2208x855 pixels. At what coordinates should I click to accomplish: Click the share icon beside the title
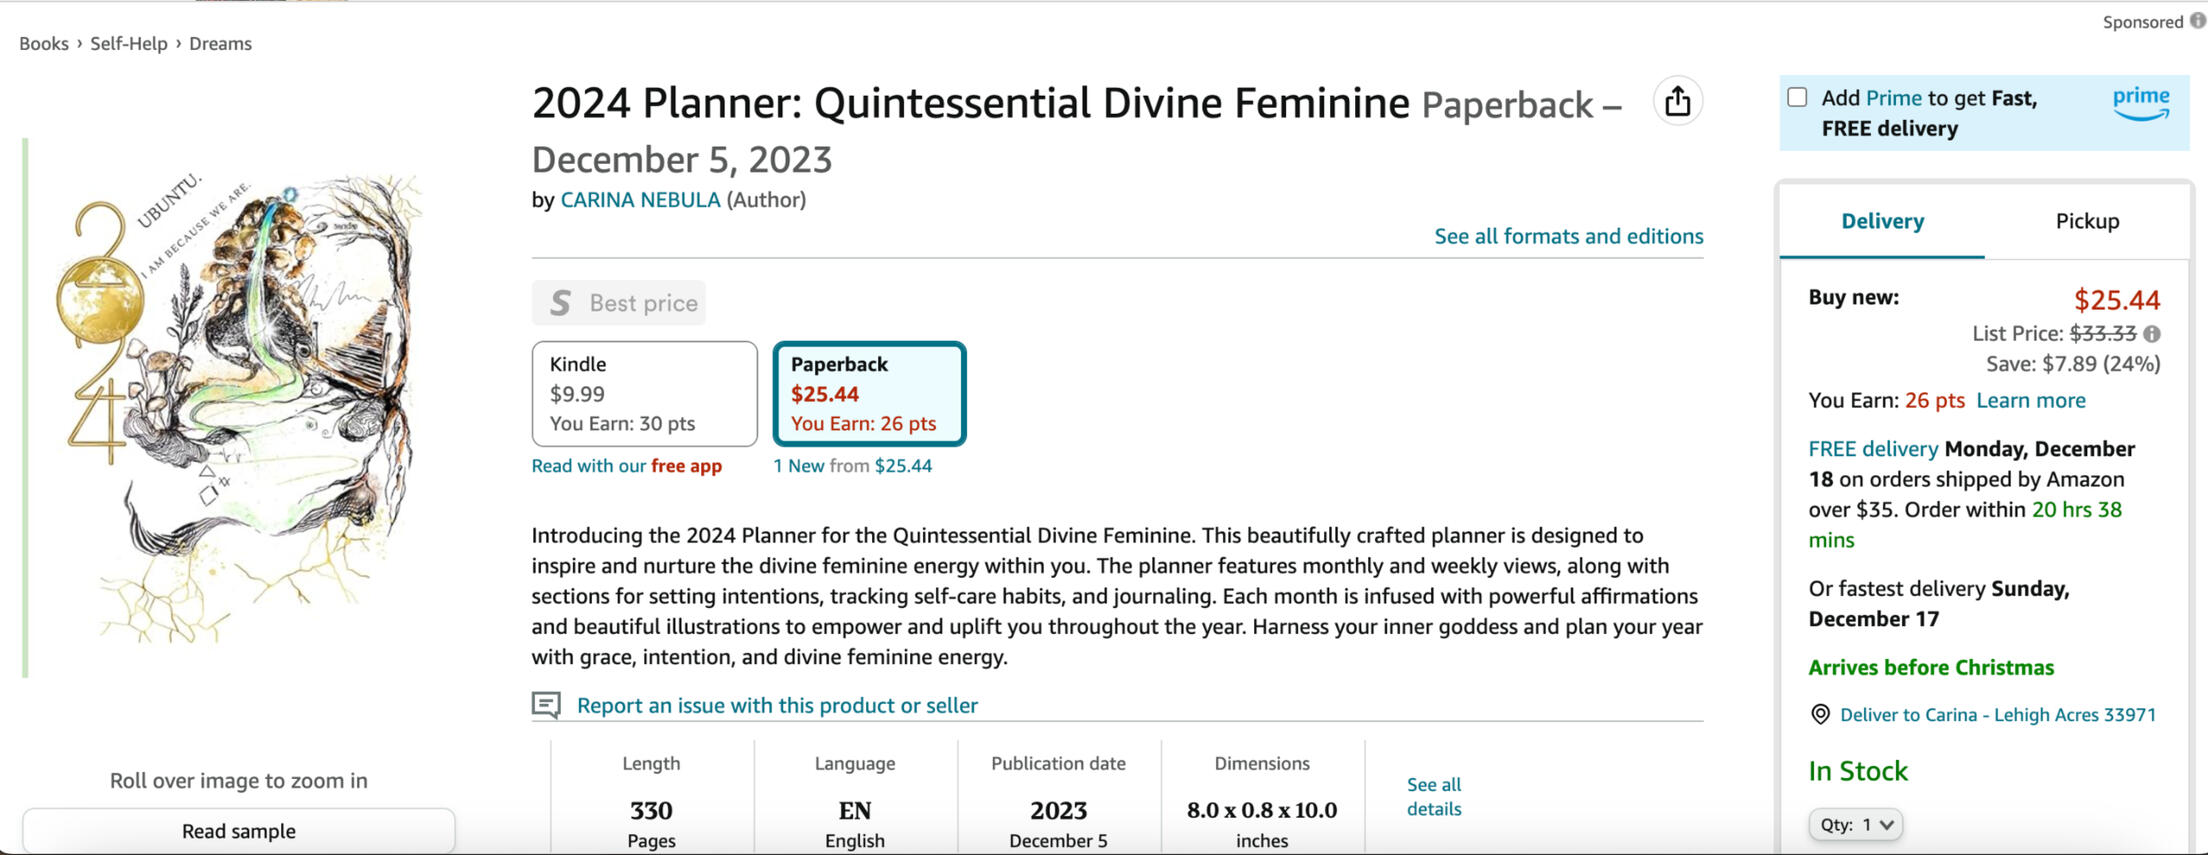(x=1677, y=101)
